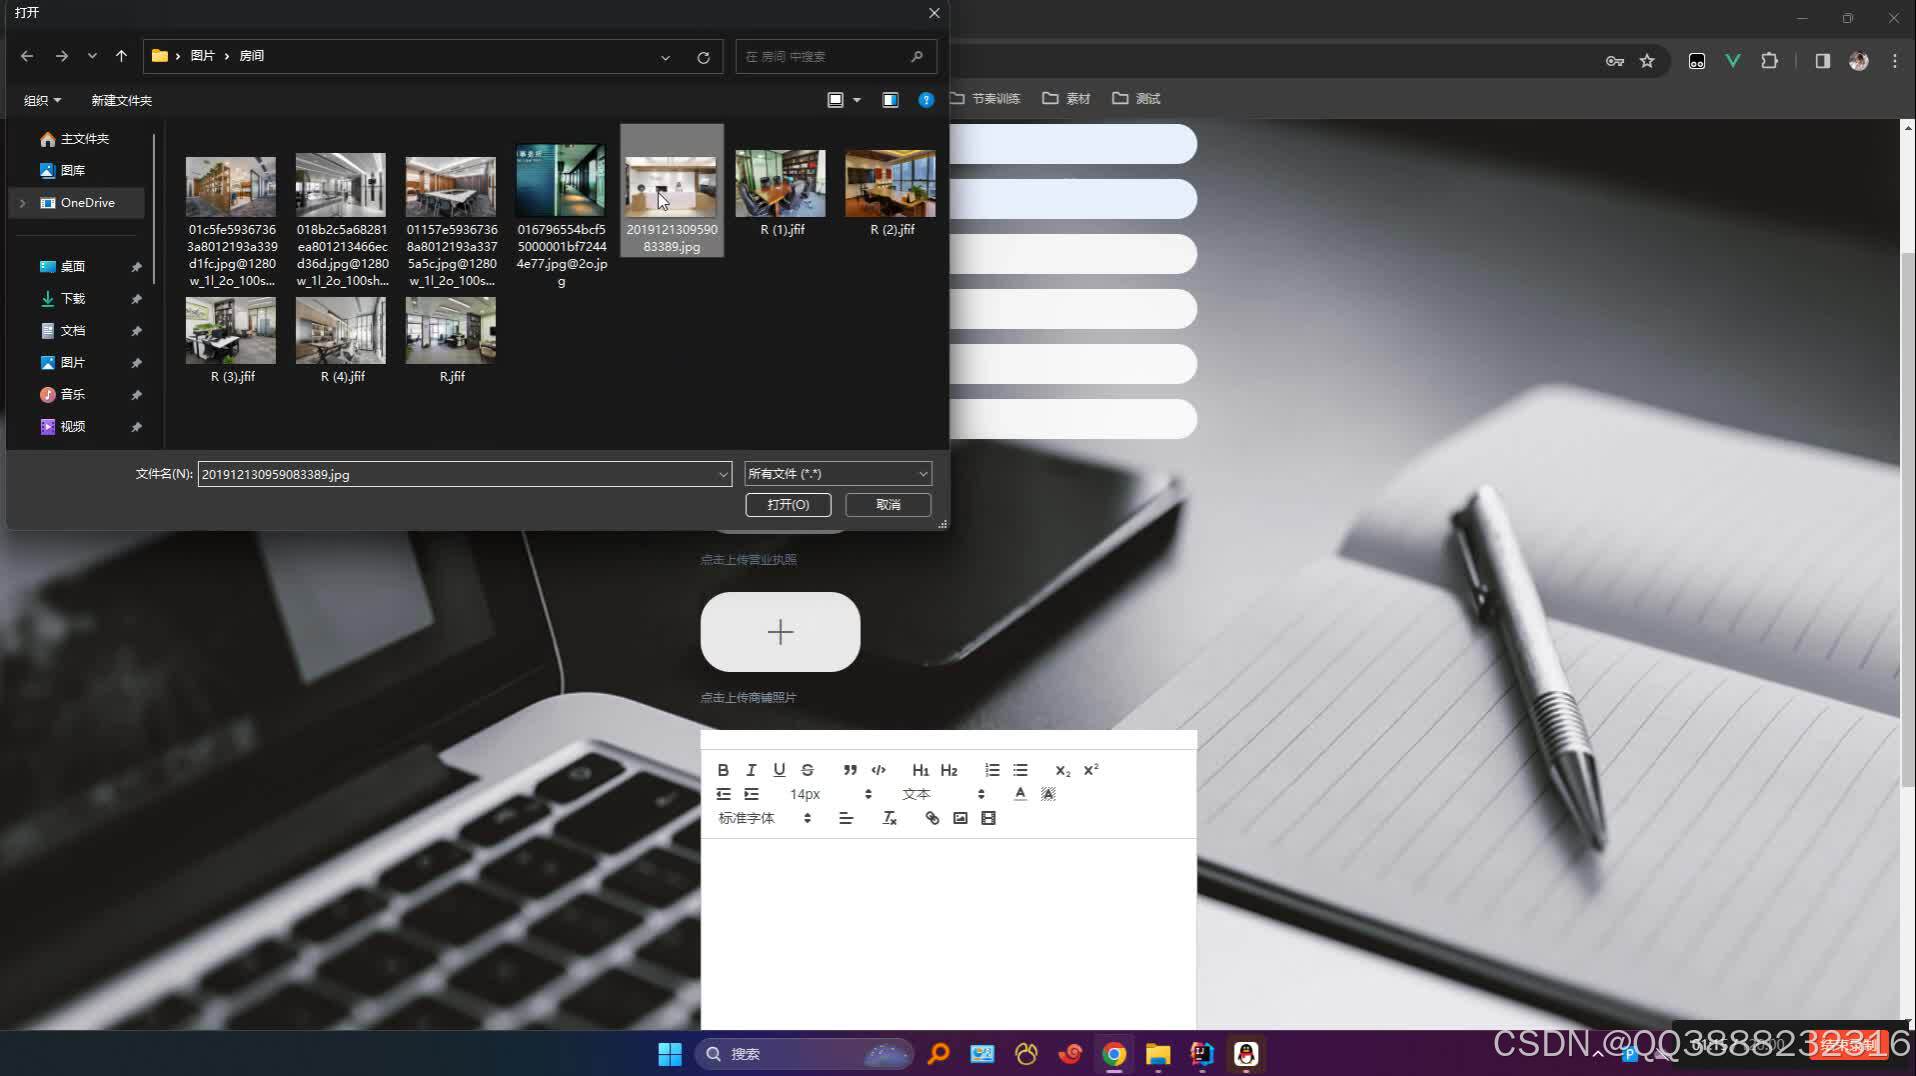Open the Windows Start menu
The height and width of the screenshot is (1076, 1916).
[x=670, y=1054]
